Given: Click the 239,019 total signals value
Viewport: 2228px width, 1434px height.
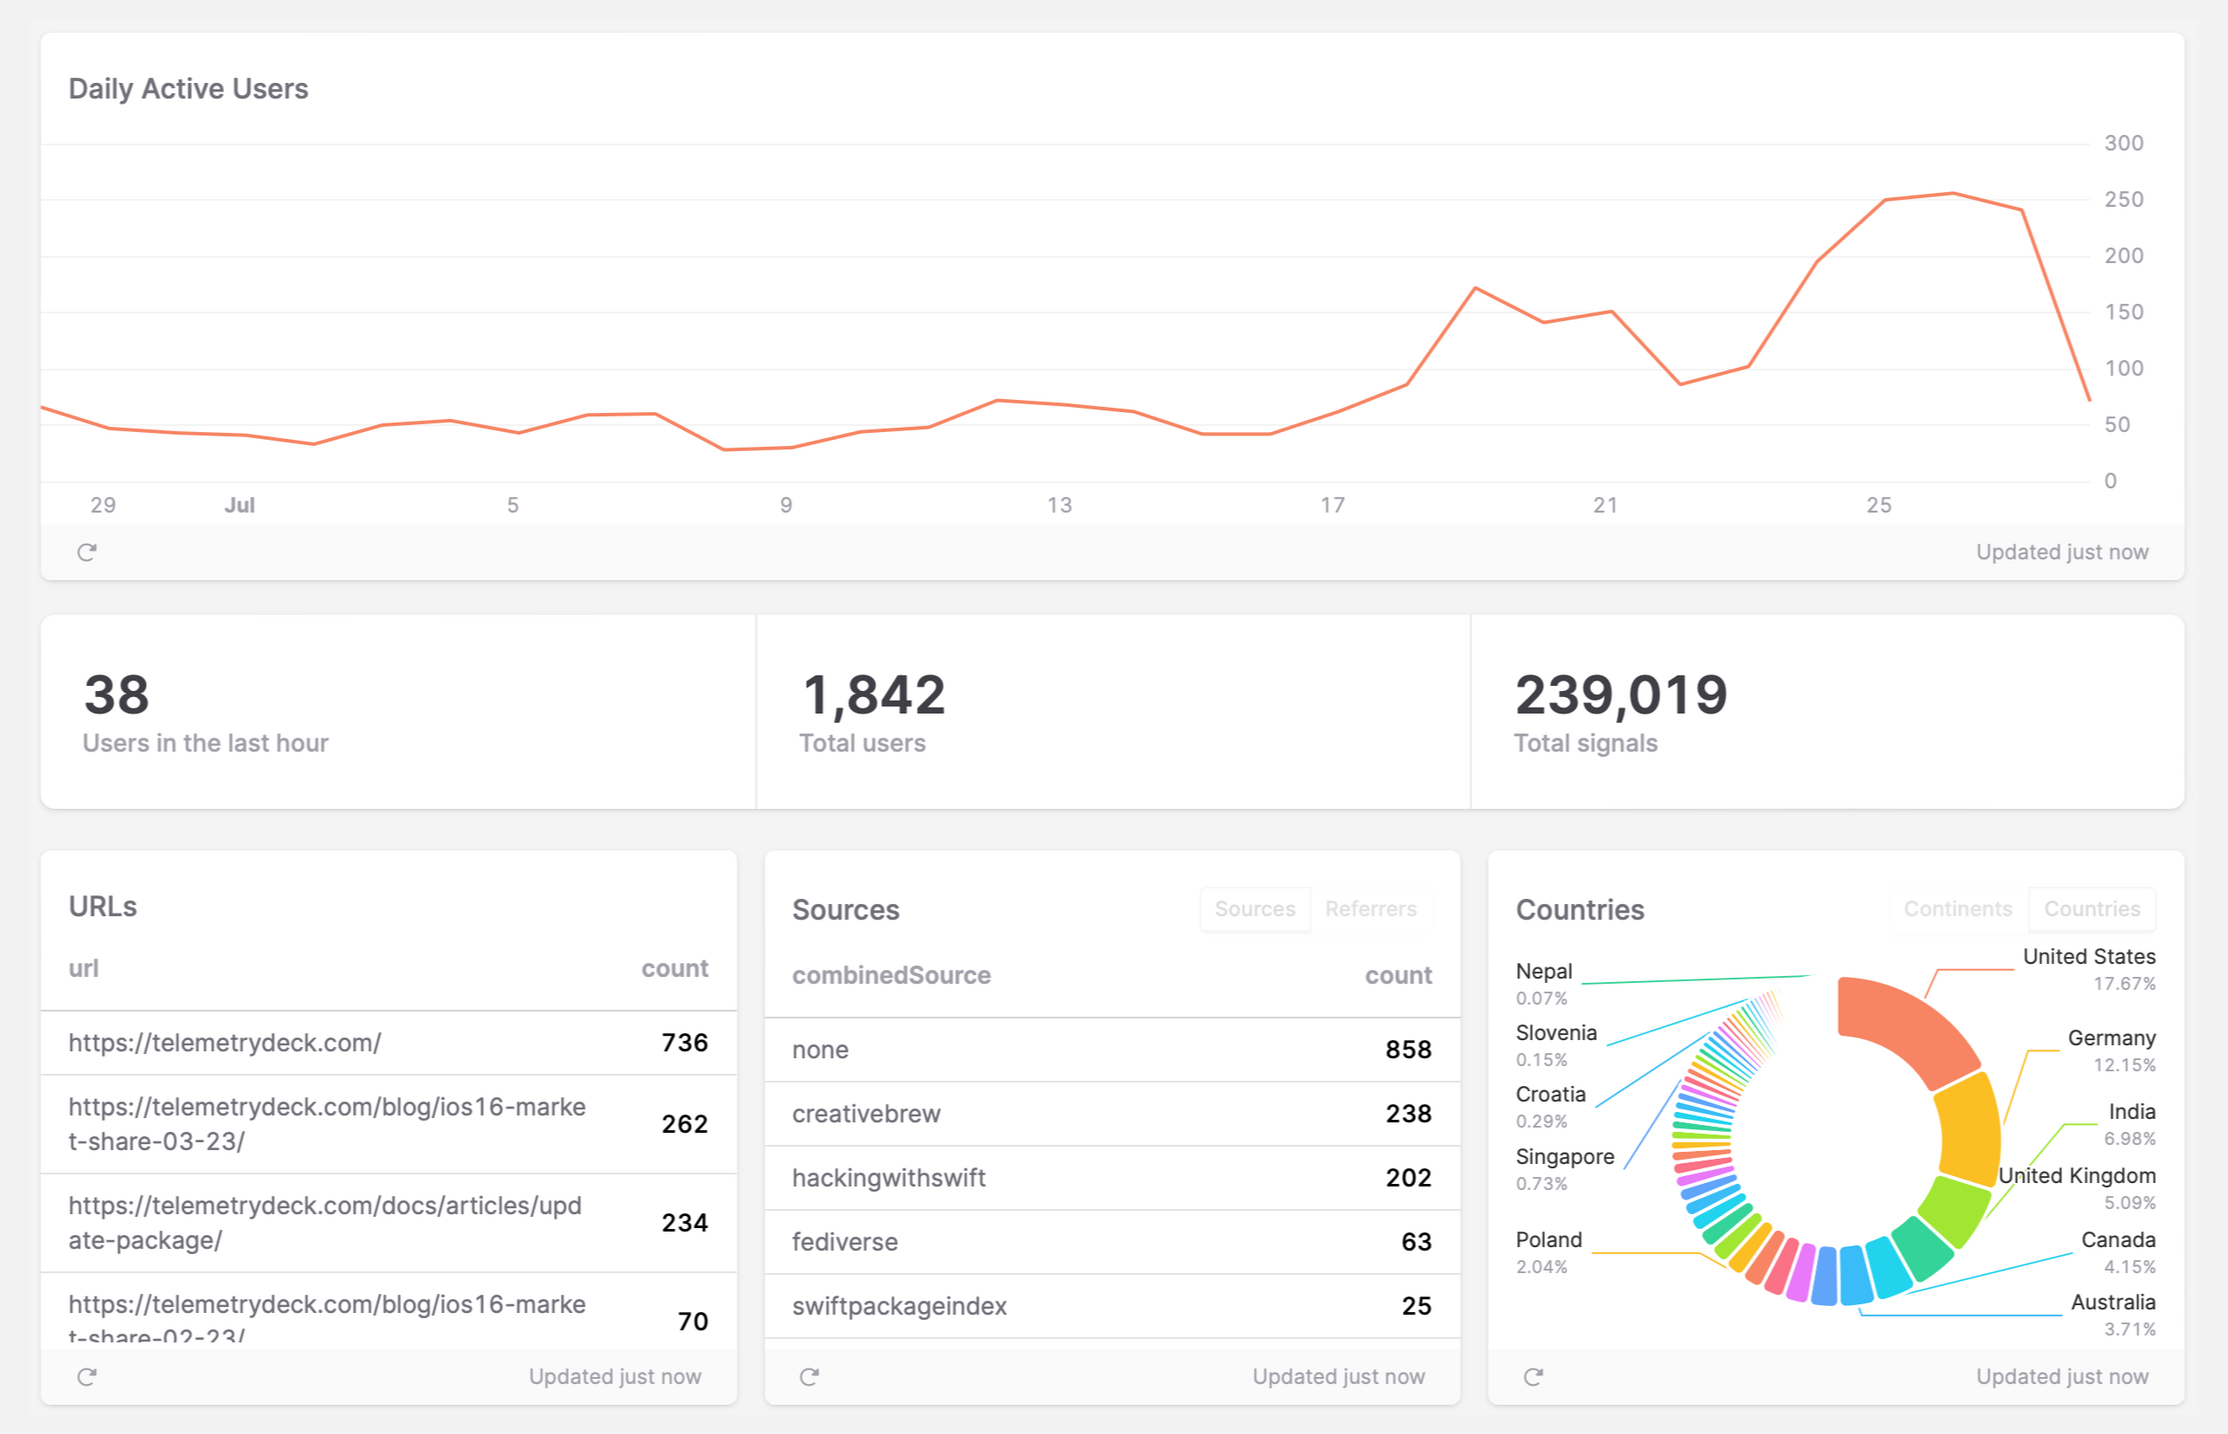Looking at the screenshot, I should pos(1621,695).
